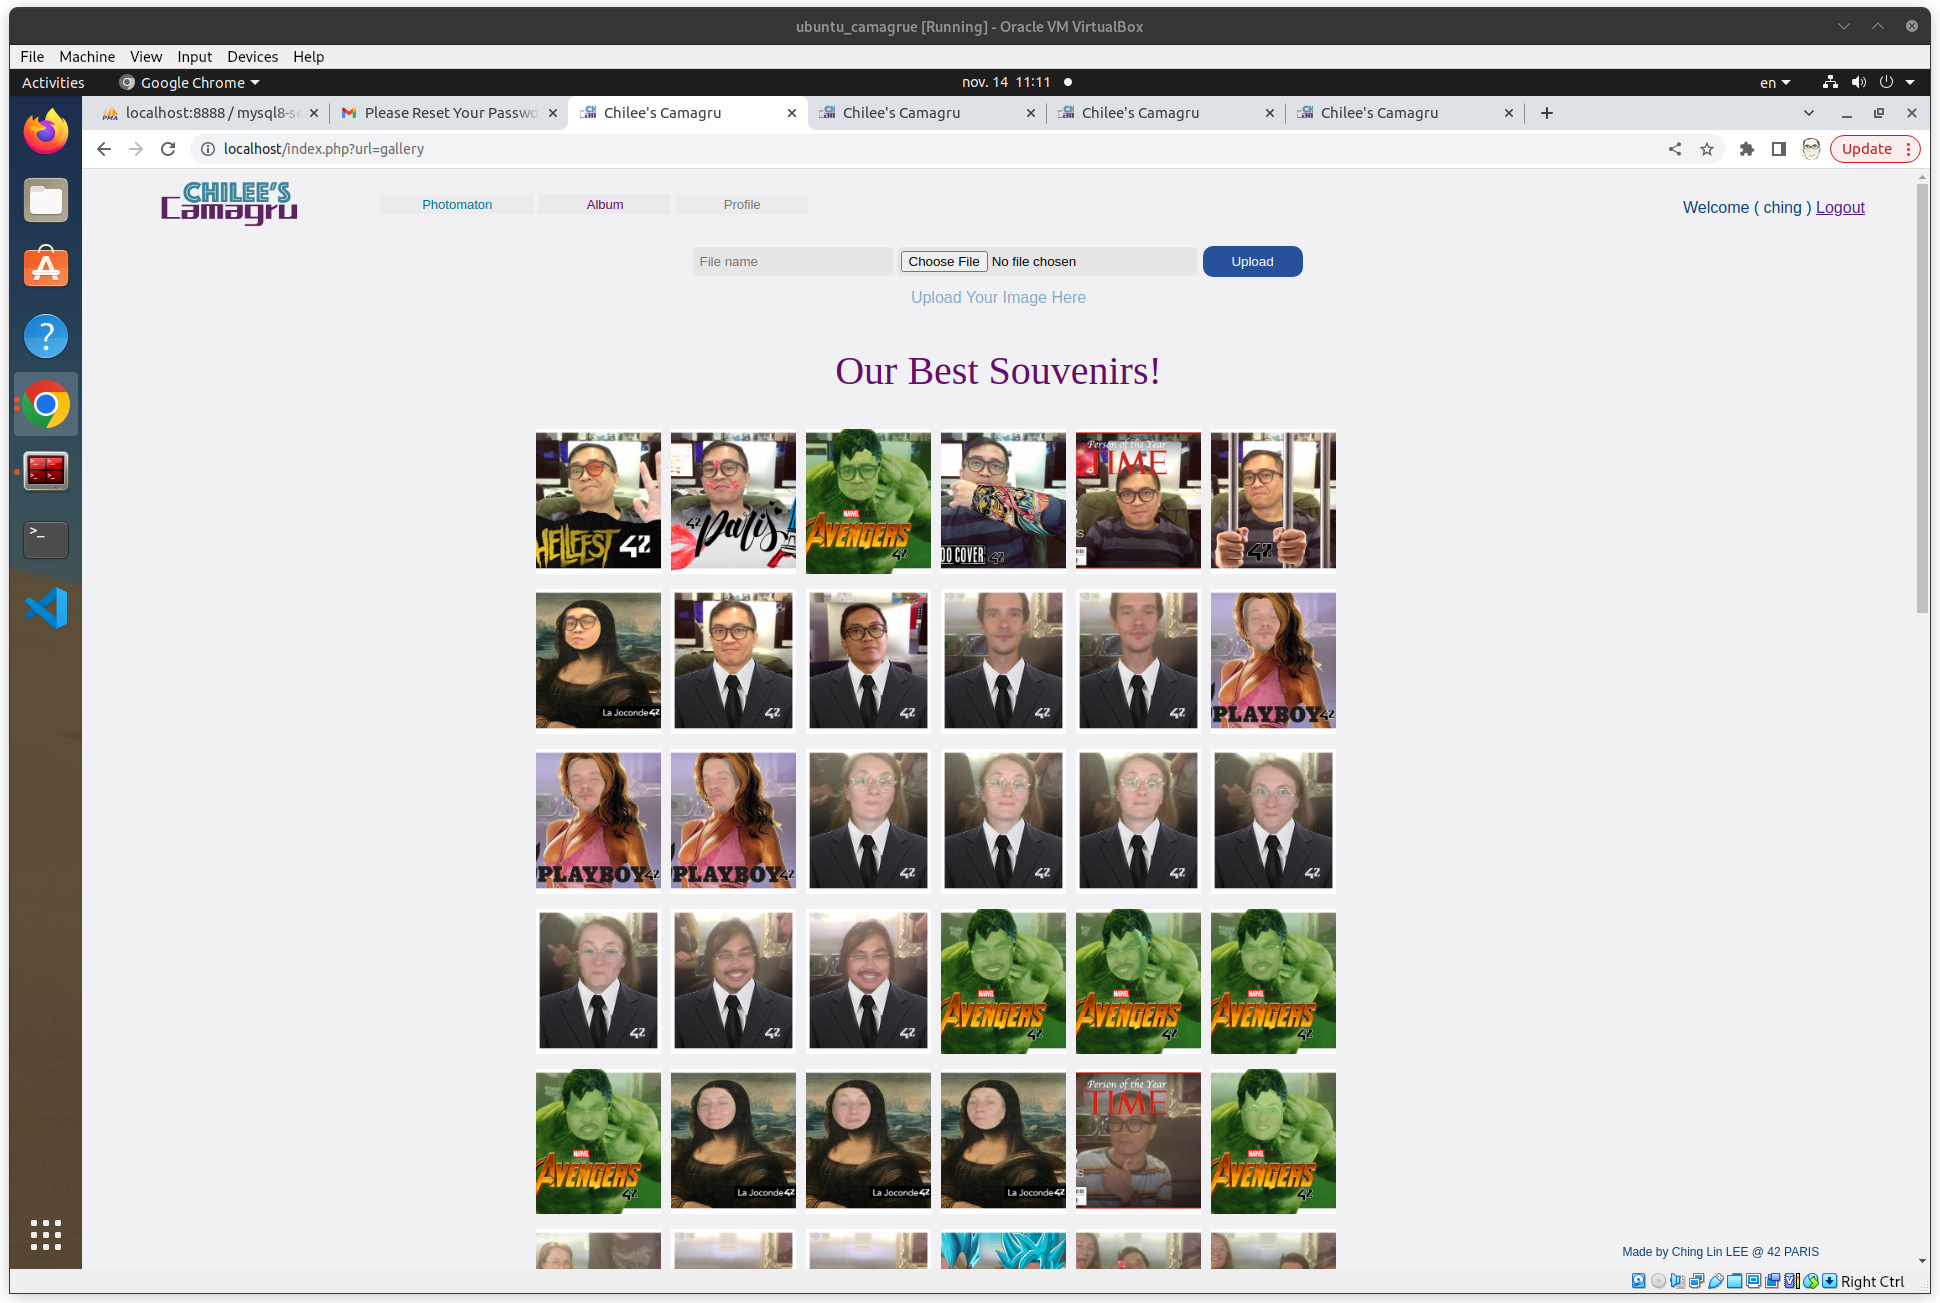Click the share page icon in the address bar
Viewport: 1940px width, 1303px height.
coord(1675,149)
